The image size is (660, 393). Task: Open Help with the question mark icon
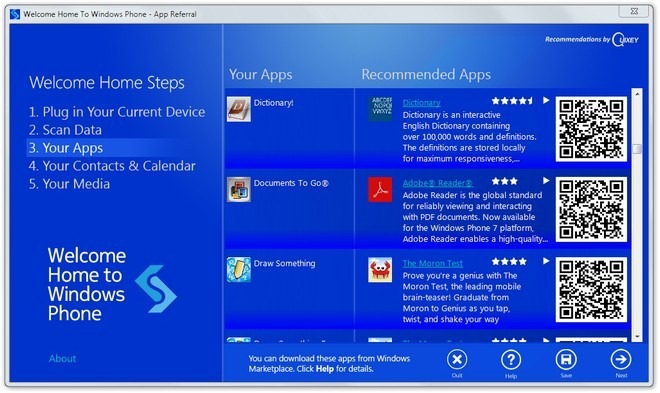511,360
